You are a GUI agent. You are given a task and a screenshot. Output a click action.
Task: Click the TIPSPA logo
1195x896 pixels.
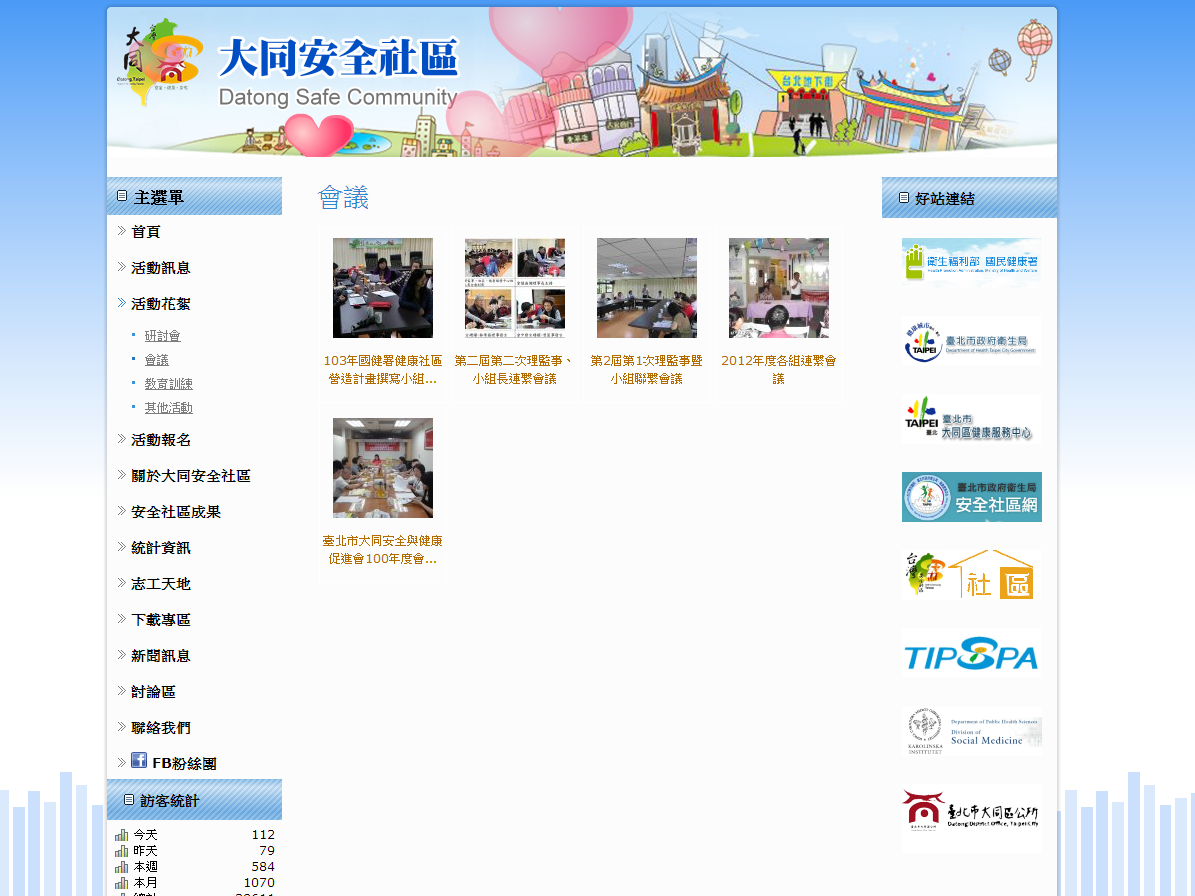(x=971, y=655)
